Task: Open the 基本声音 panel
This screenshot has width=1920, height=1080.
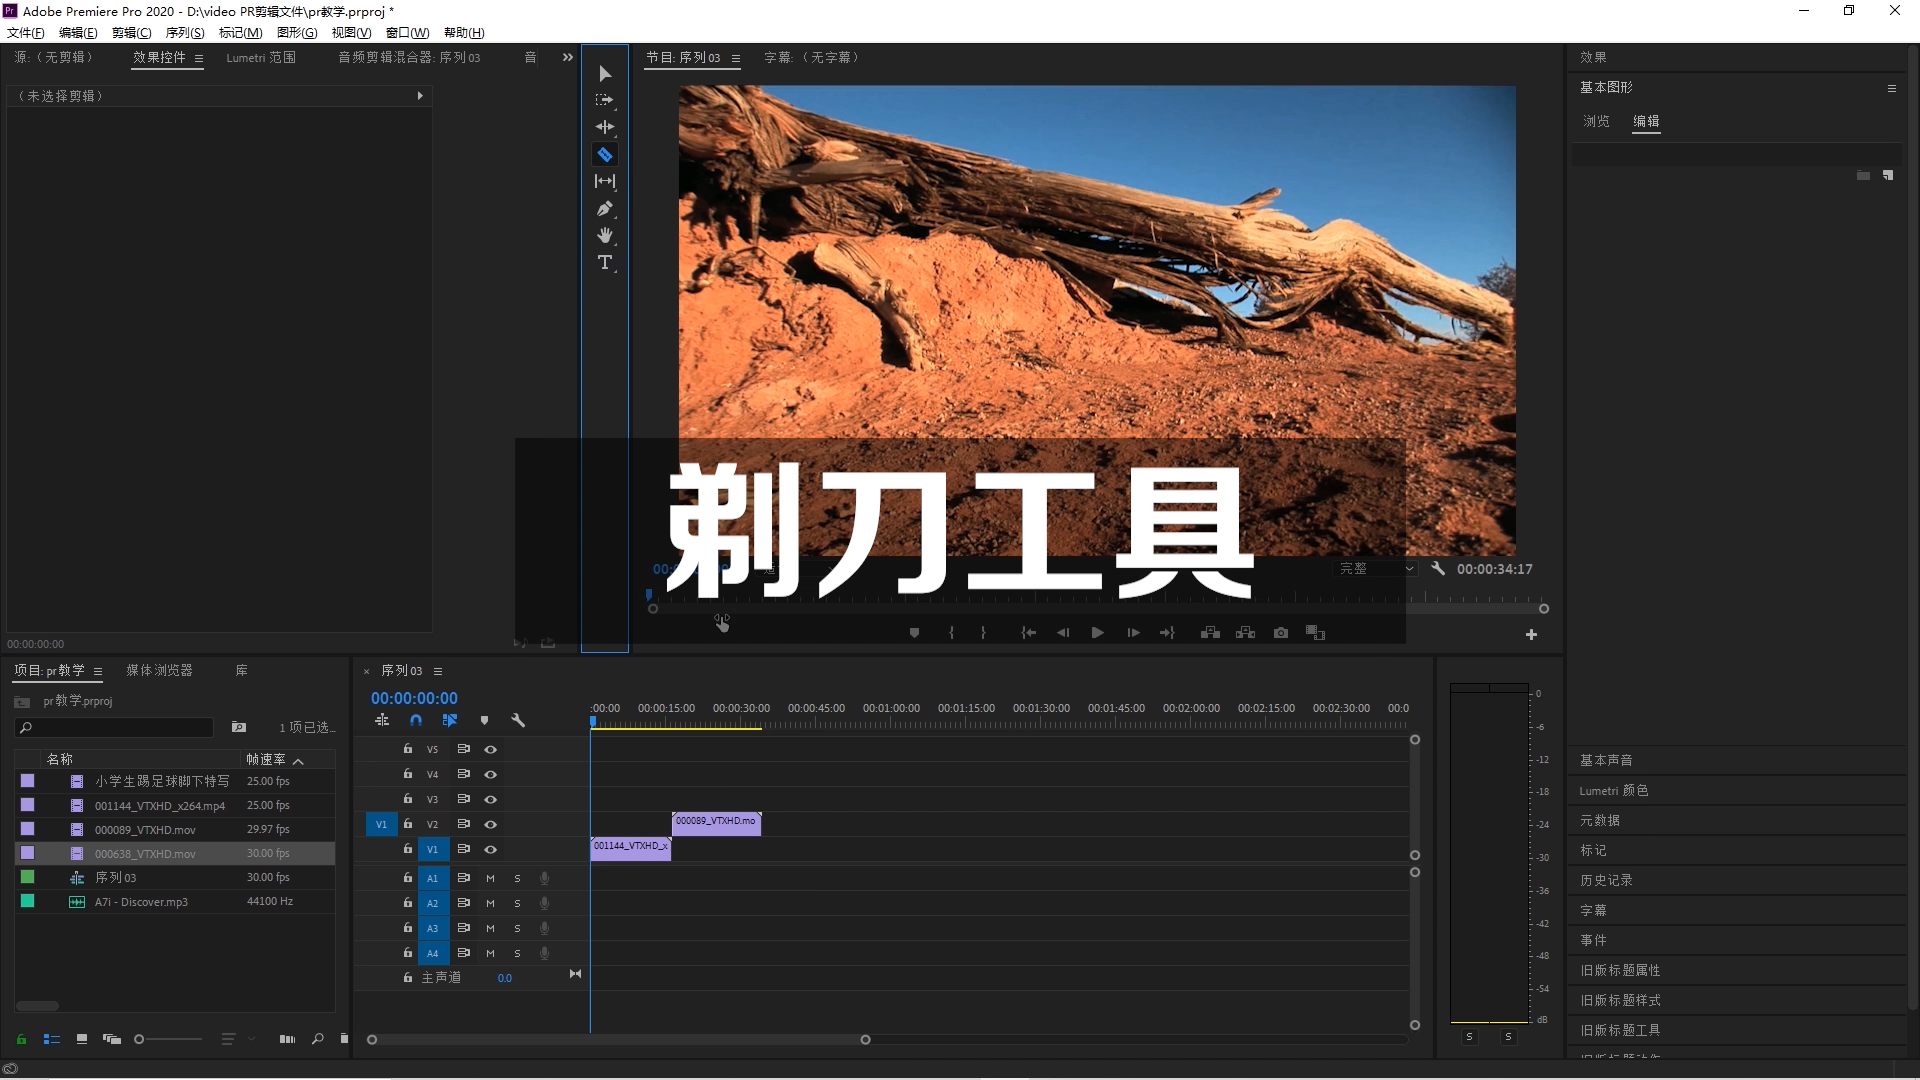Action: pos(1606,760)
